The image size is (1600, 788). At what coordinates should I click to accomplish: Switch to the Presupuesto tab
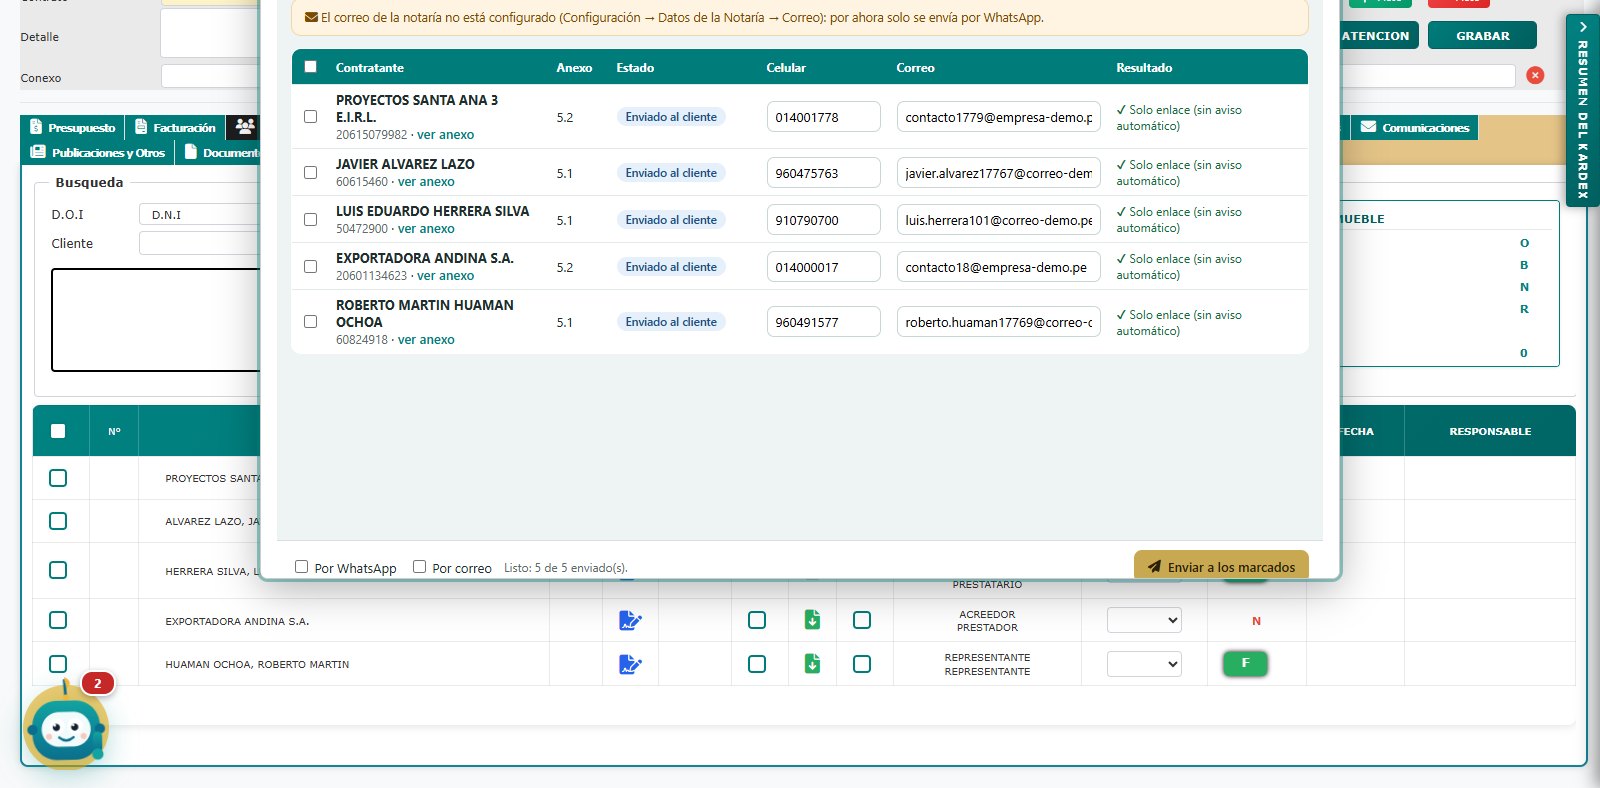point(72,127)
